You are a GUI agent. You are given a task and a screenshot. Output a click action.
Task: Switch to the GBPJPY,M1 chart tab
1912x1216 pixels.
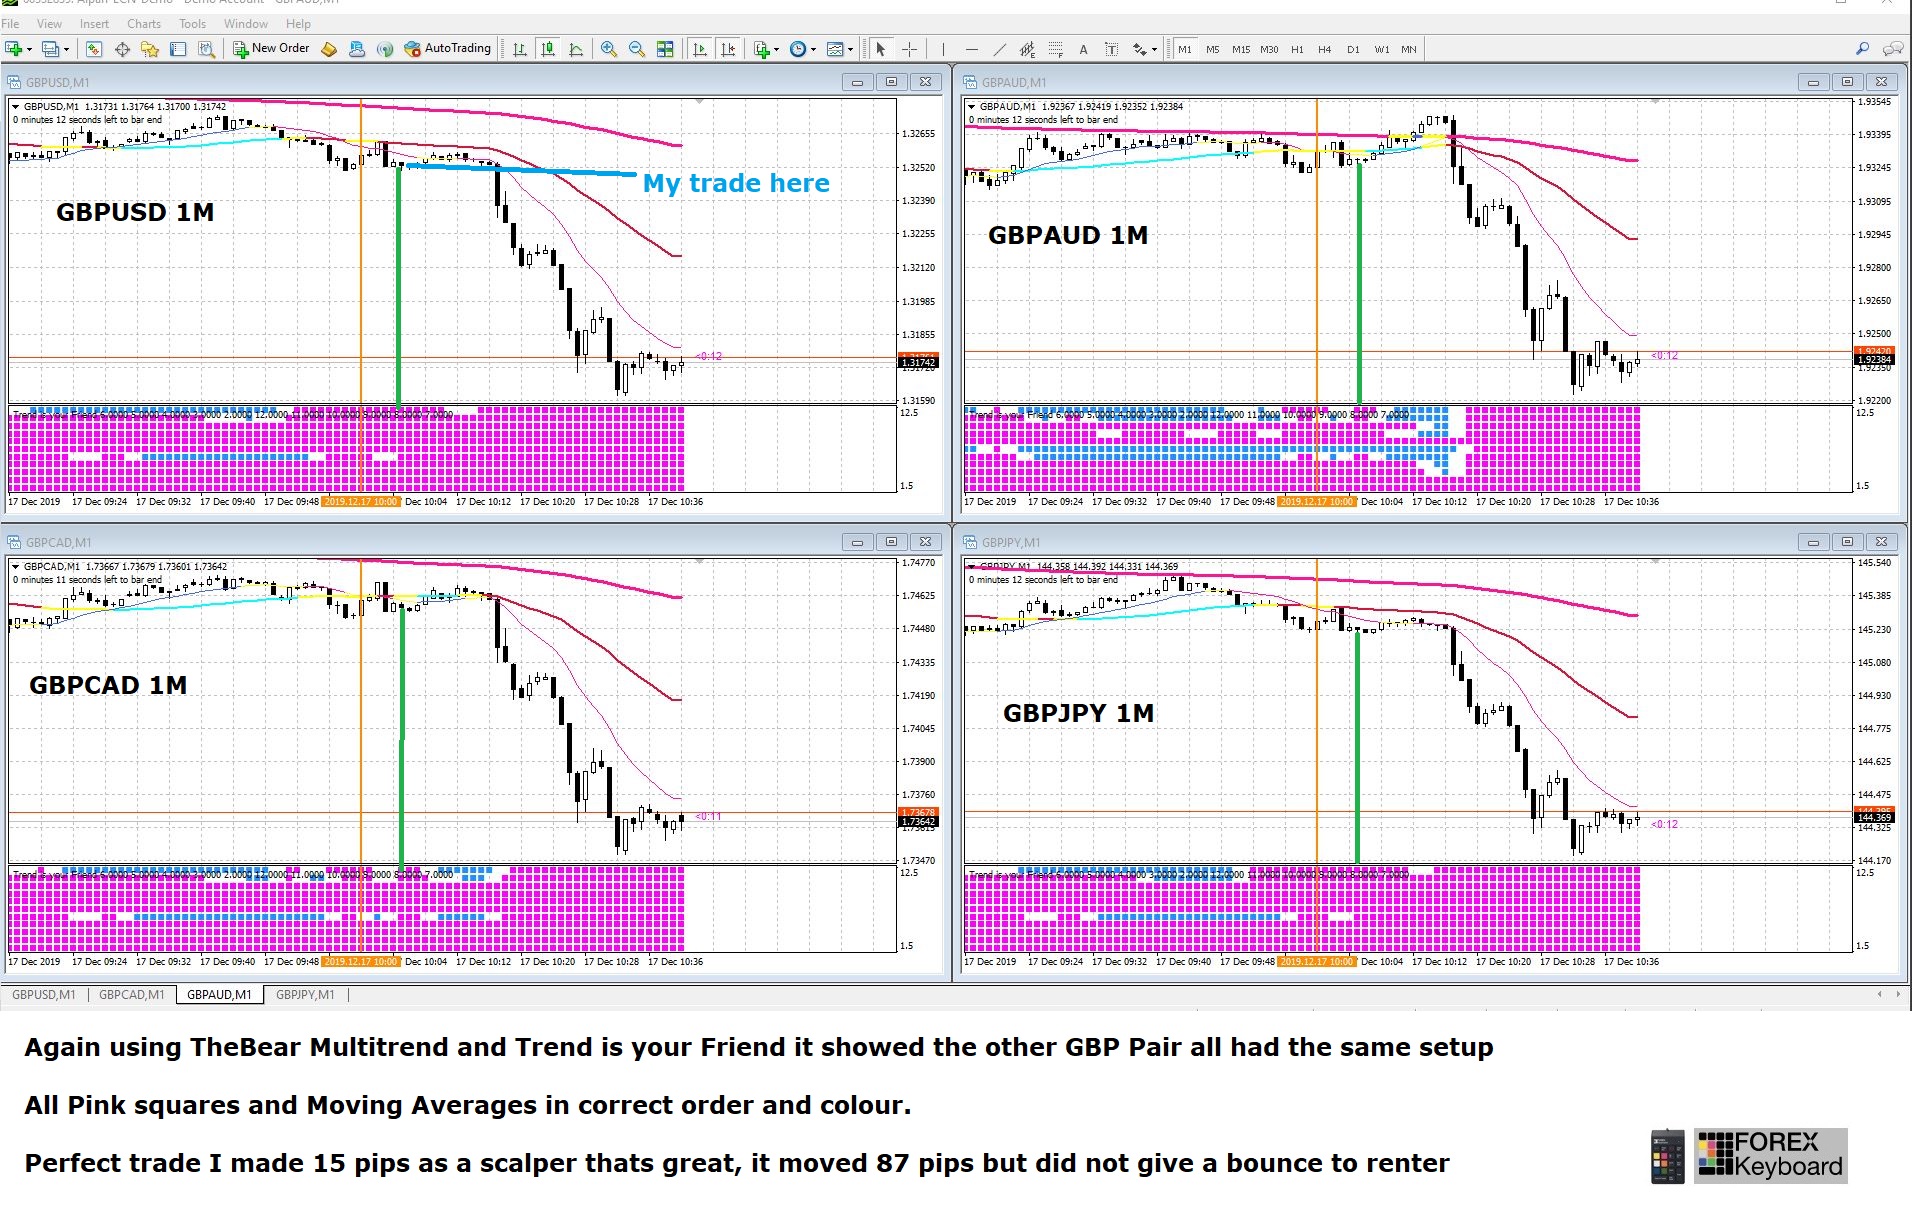[x=305, y=995]
